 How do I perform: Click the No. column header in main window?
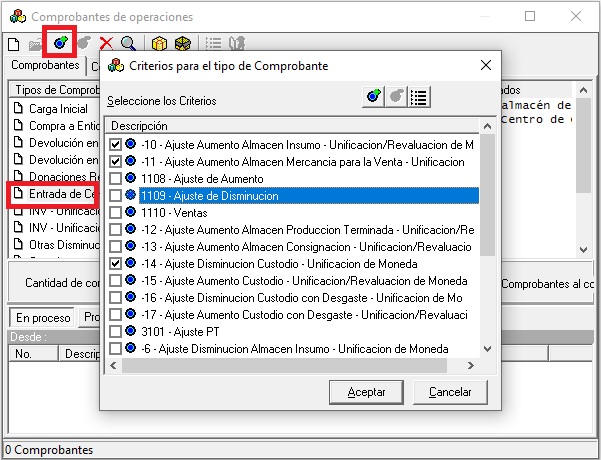pos(34,353)
